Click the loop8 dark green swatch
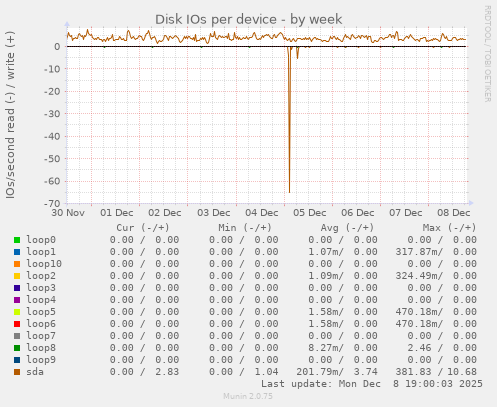 tap(17, 348)
